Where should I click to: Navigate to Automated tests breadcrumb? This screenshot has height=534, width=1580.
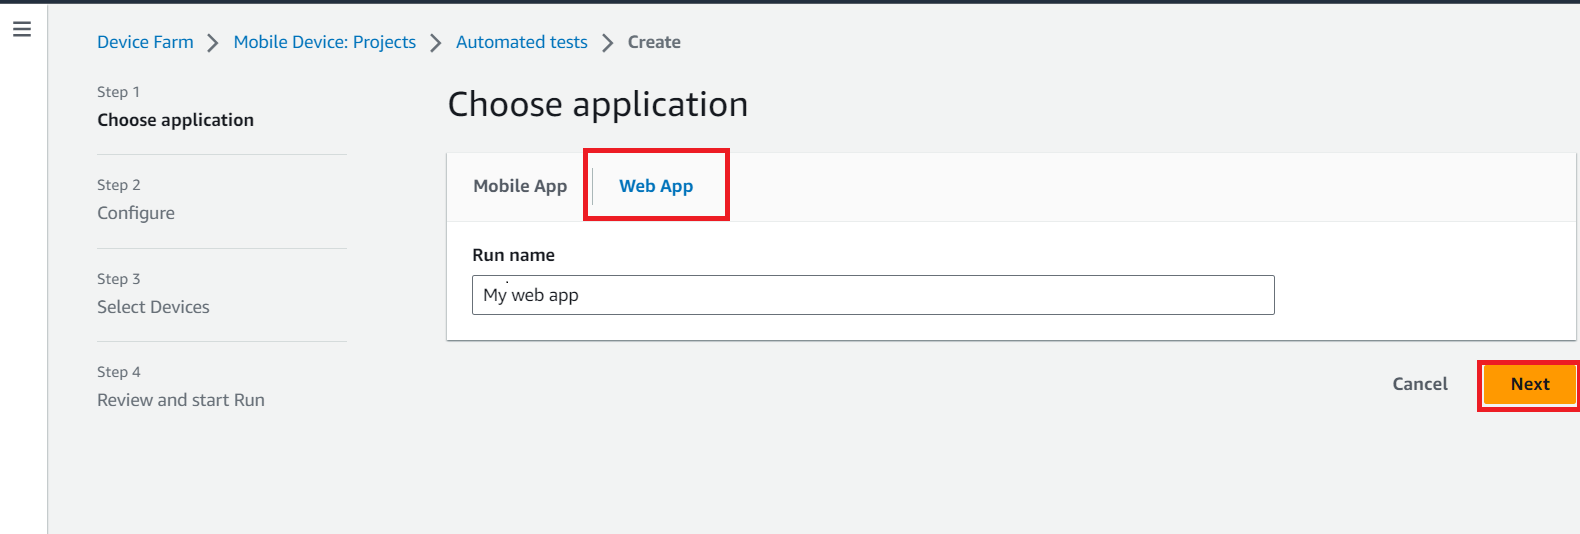[521, 42]
